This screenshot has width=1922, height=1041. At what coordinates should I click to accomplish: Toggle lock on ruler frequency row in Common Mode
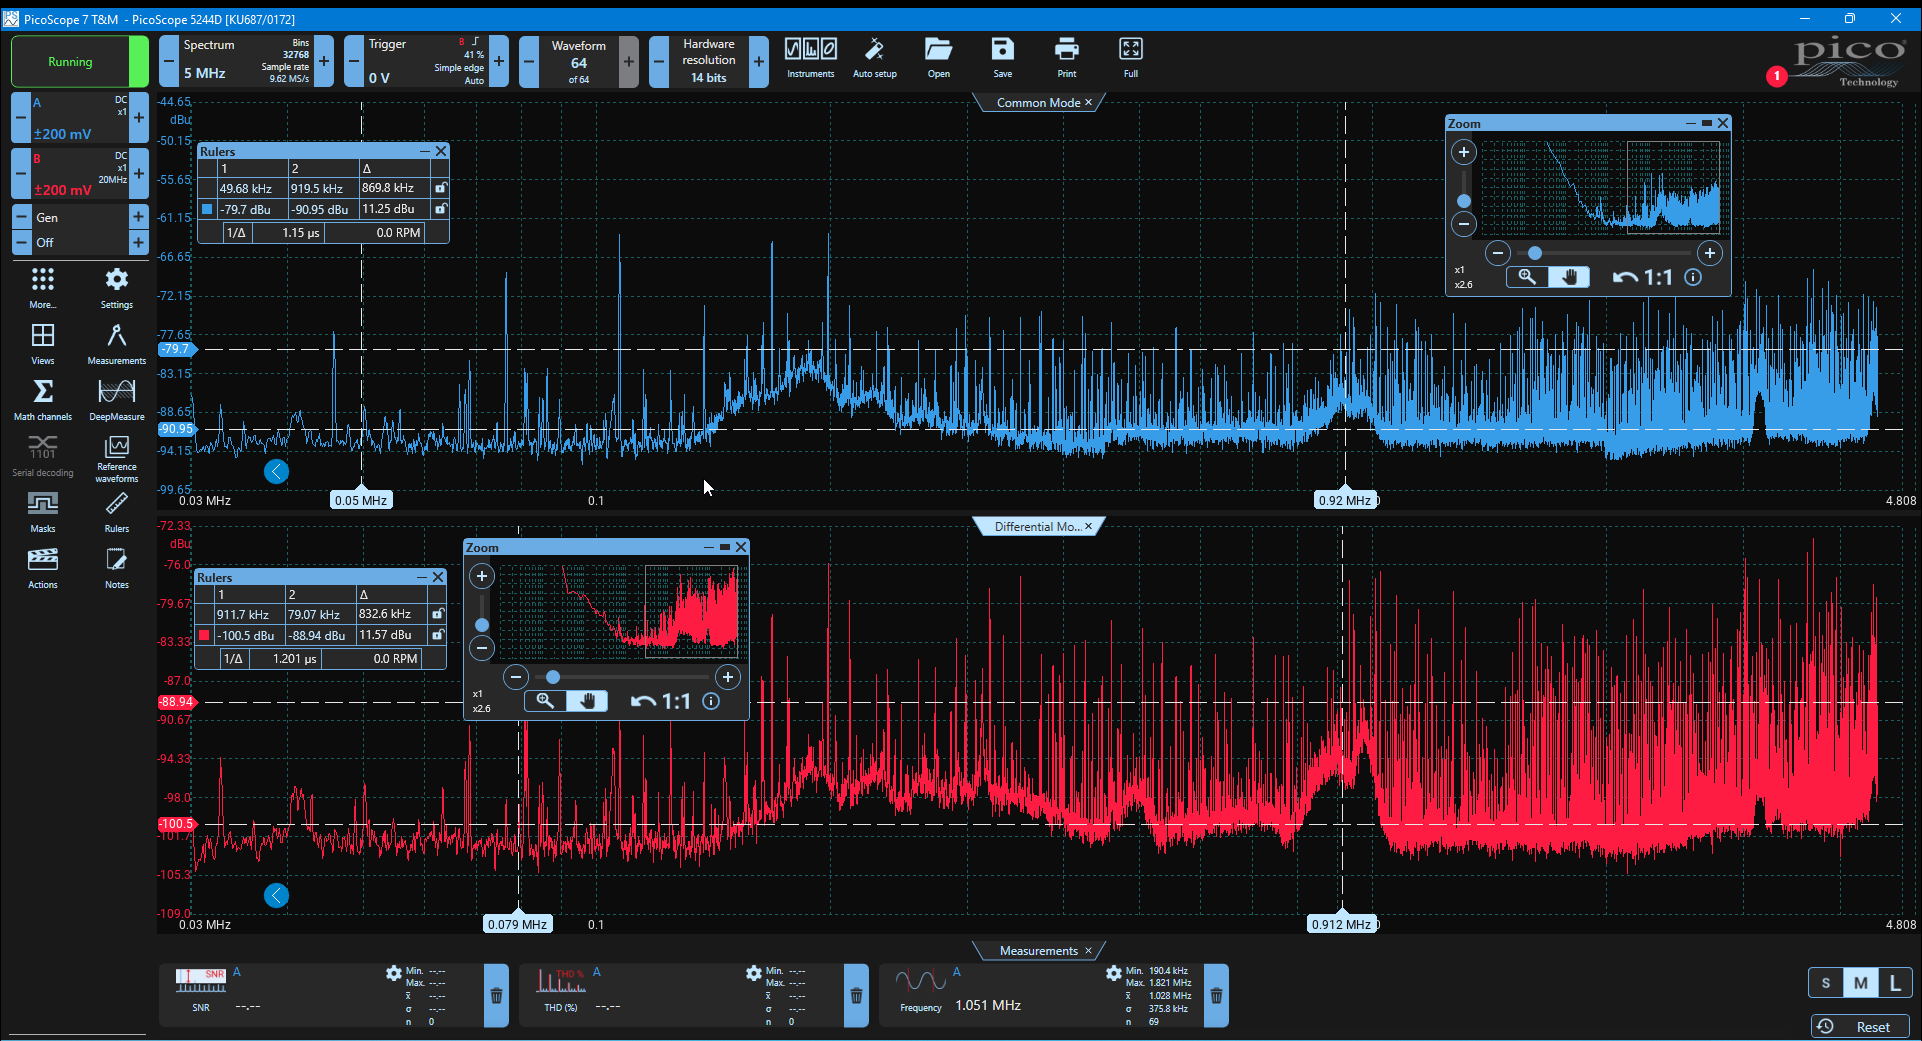point(440,188)
